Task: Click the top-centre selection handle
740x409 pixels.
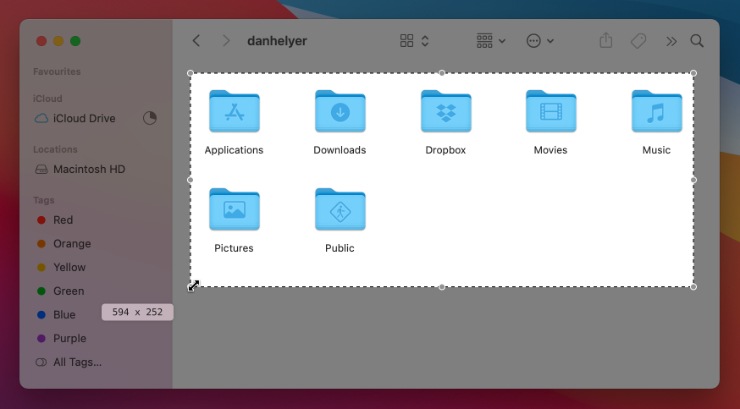Action: (x=442, y=73)
